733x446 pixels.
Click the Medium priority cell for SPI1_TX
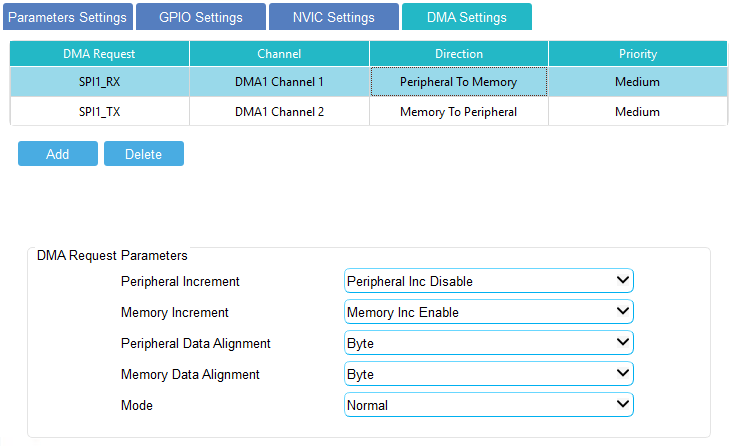(637, 112)
